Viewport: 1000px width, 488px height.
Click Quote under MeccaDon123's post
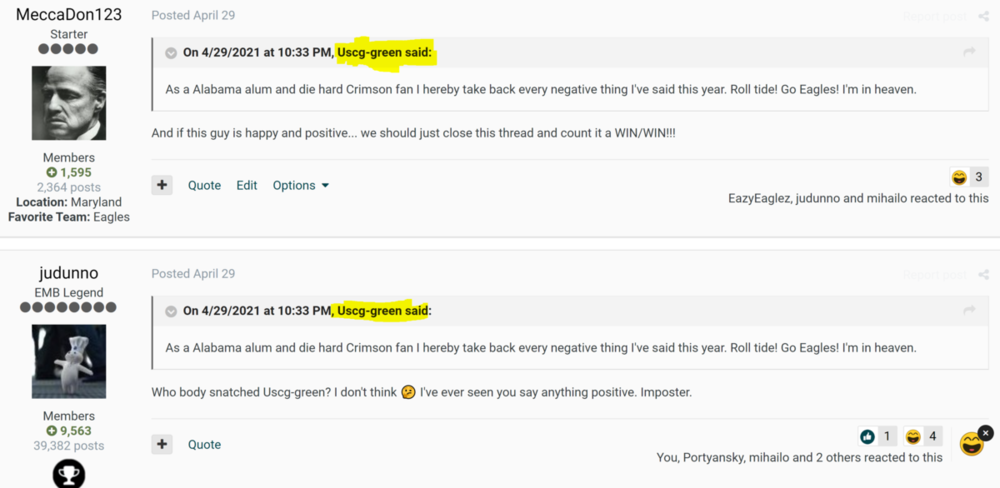[x=204, y=185]
